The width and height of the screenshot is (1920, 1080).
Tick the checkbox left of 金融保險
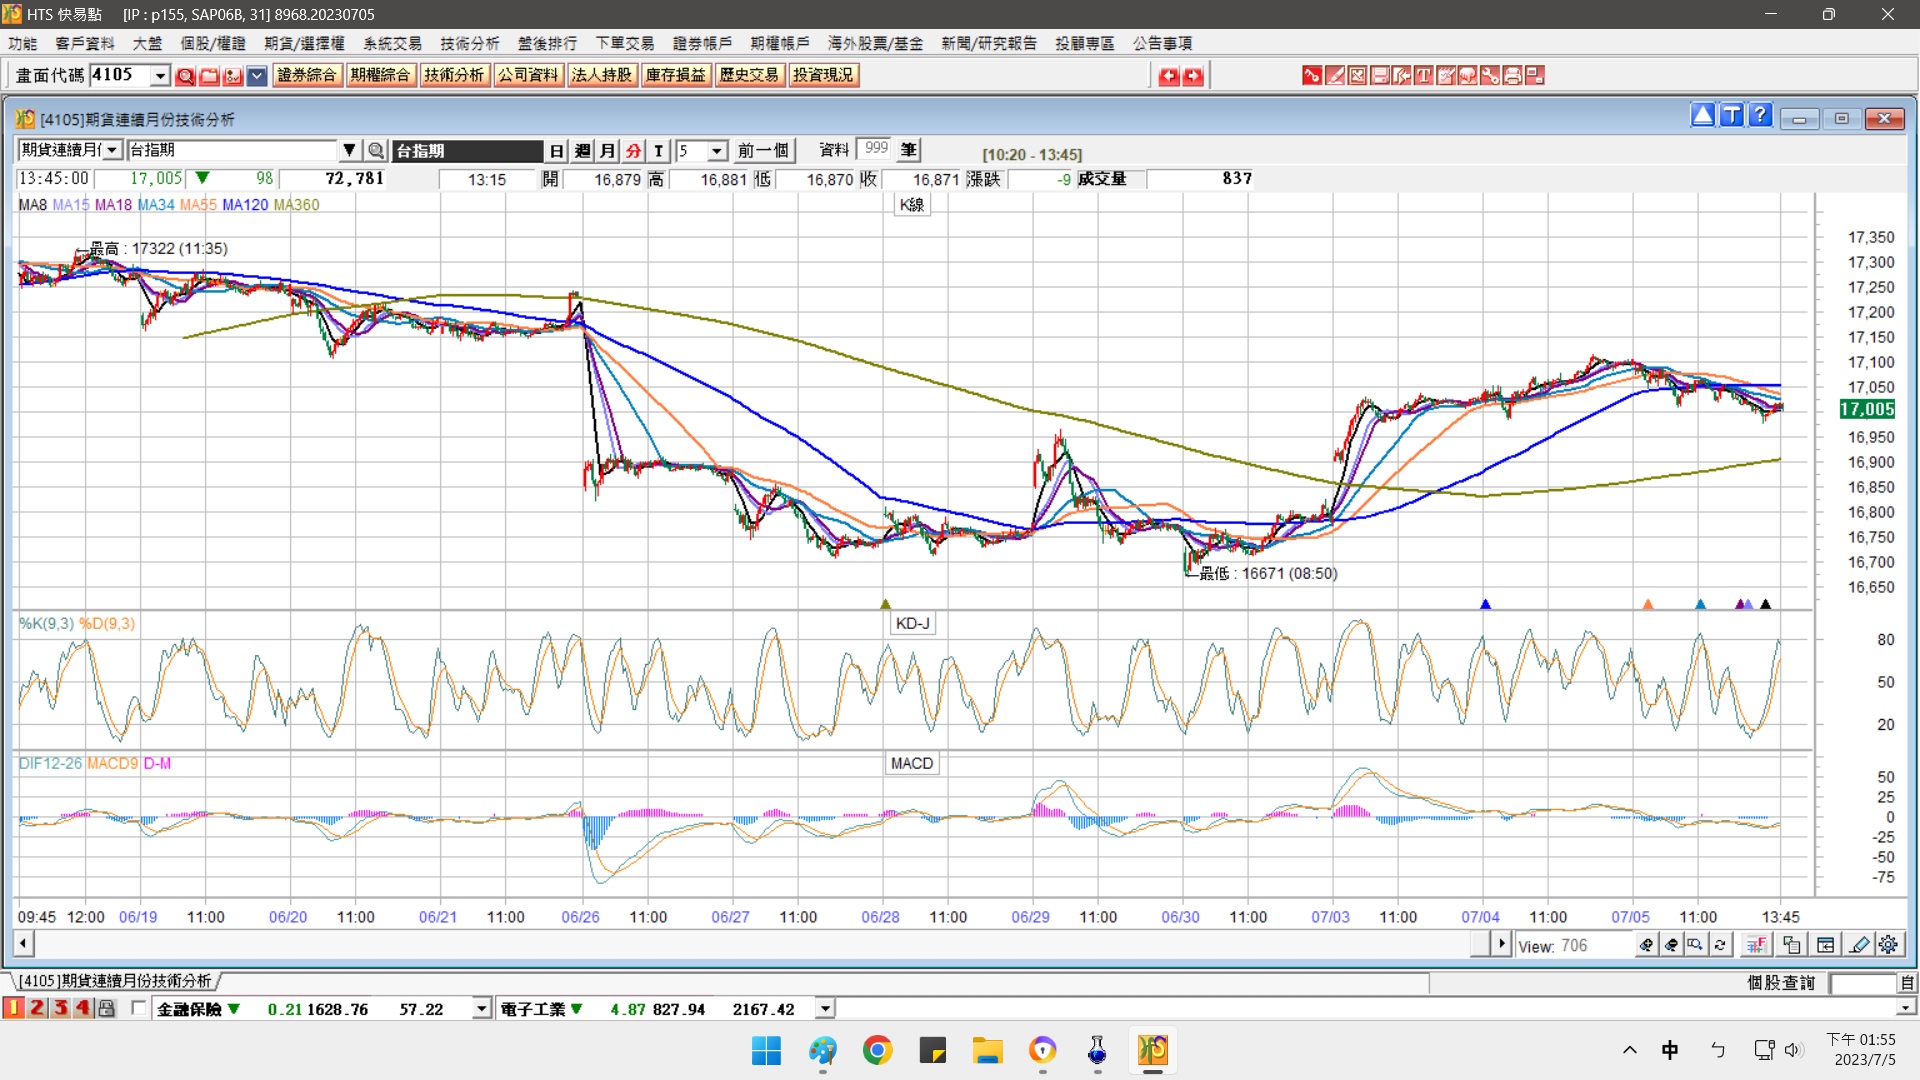click(x=138, y=1008)
